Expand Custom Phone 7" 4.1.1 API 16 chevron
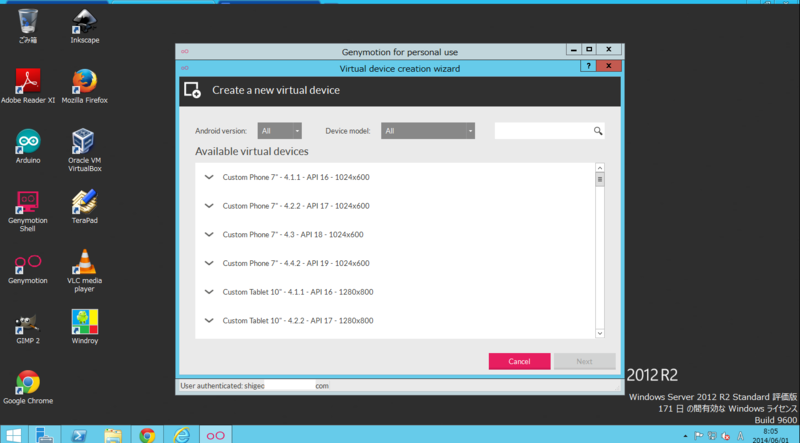This screenshot has height=443, width=800. click(x=209, y=177)
